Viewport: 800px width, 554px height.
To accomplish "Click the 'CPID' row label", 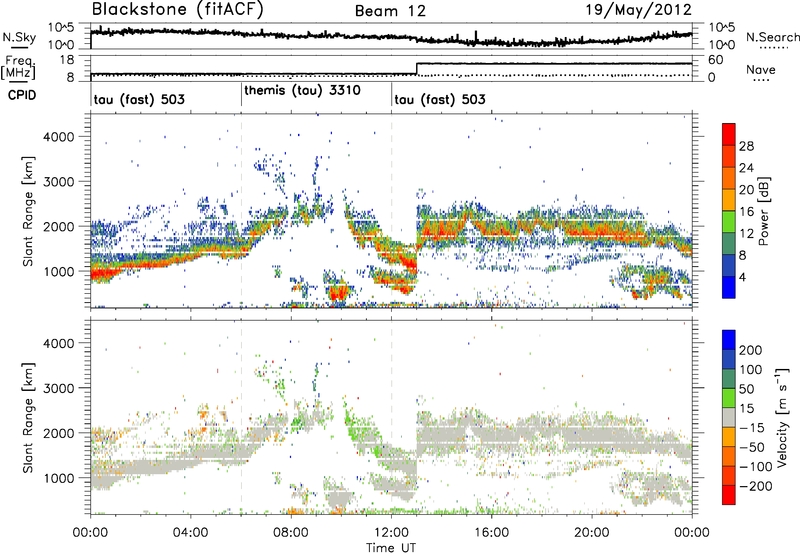I will pos(22,95).
